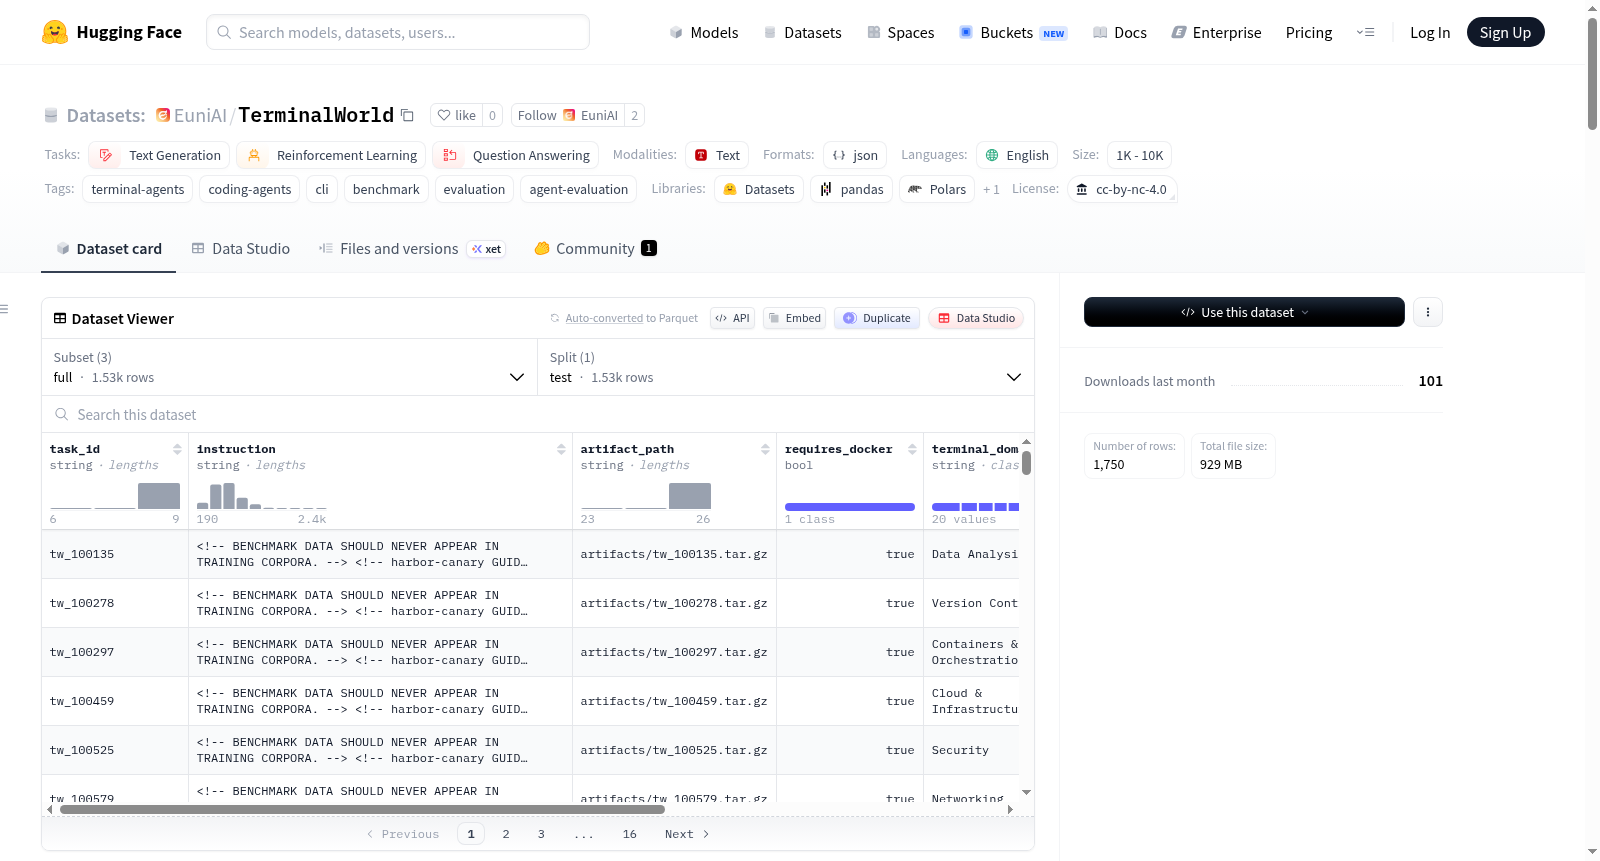Click the table's vertical scrollbar thumb

(x=1026, y=463)
